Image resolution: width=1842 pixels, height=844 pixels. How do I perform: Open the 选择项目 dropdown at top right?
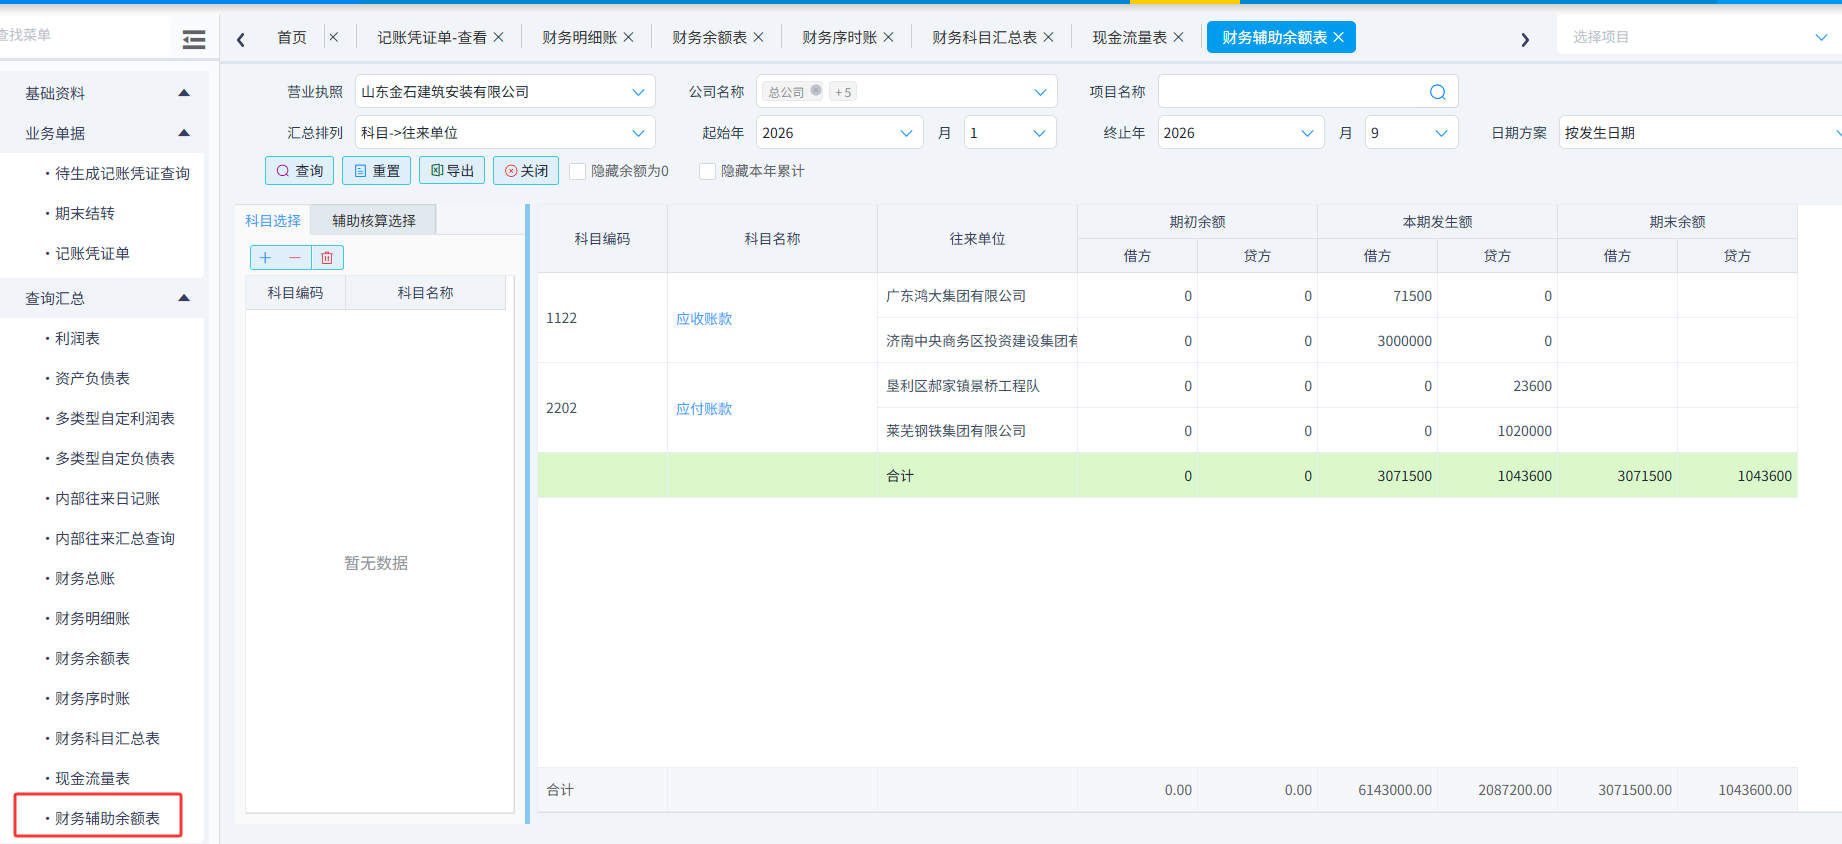[1699, 37]
